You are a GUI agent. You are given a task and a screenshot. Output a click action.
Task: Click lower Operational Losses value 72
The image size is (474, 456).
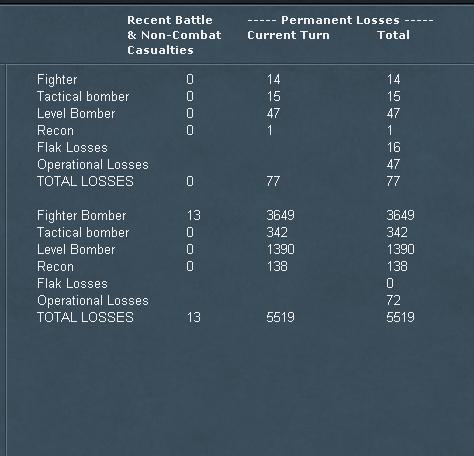393,301
